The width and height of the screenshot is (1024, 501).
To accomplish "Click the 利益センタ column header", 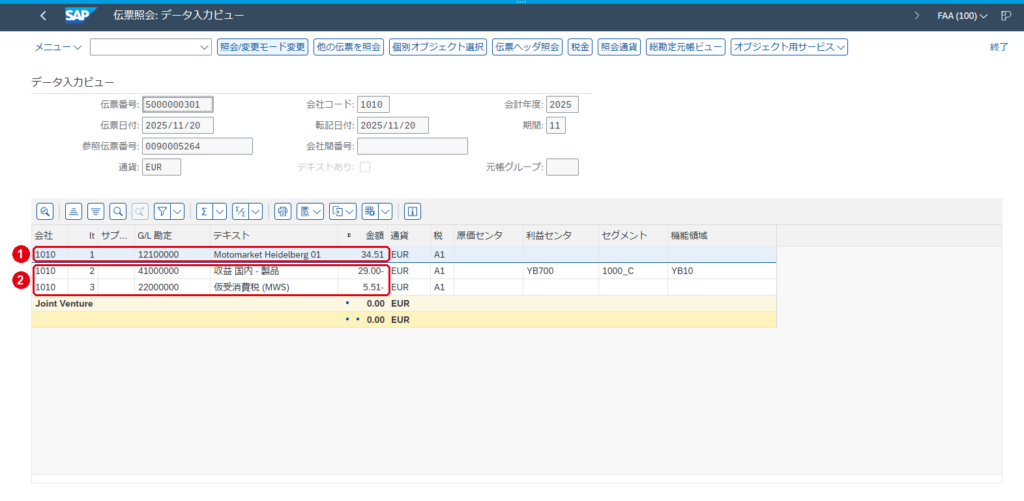I will point(559,235).
